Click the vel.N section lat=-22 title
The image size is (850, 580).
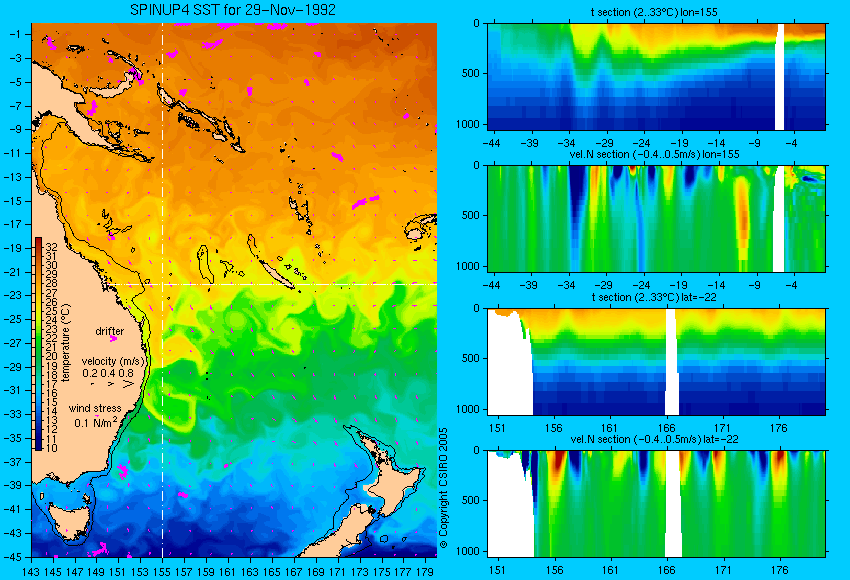[x=654, y=439]
